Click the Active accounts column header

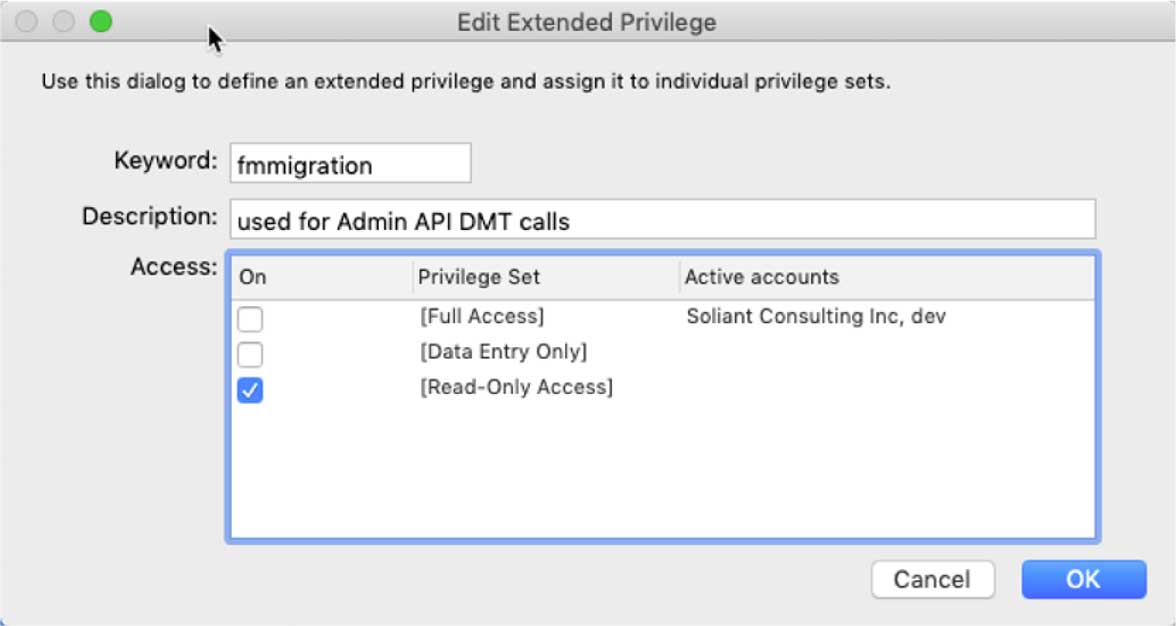pyautogui.click(x=762, y=277)
